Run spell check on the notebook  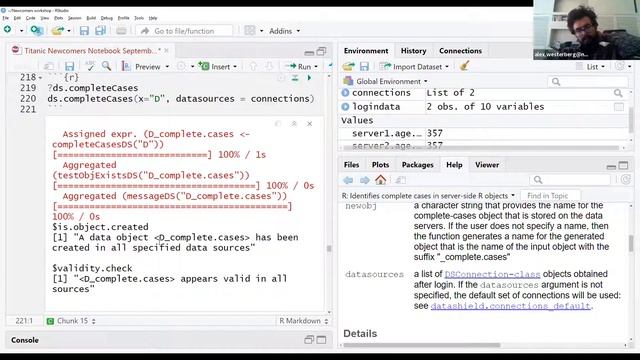(x=90, y=66)
